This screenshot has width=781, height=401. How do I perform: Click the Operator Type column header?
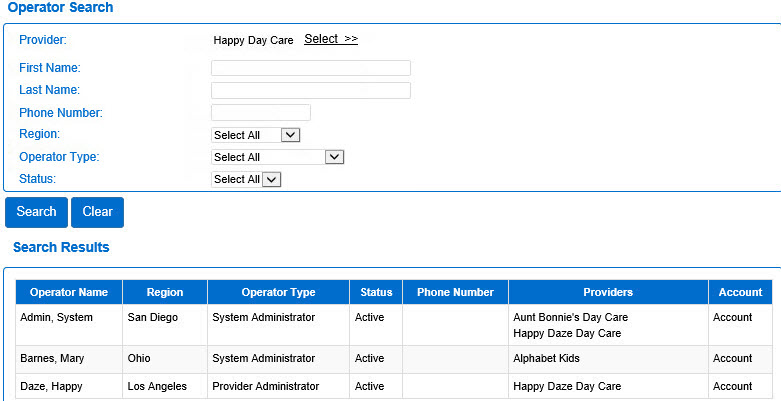(x=278, y=293)
